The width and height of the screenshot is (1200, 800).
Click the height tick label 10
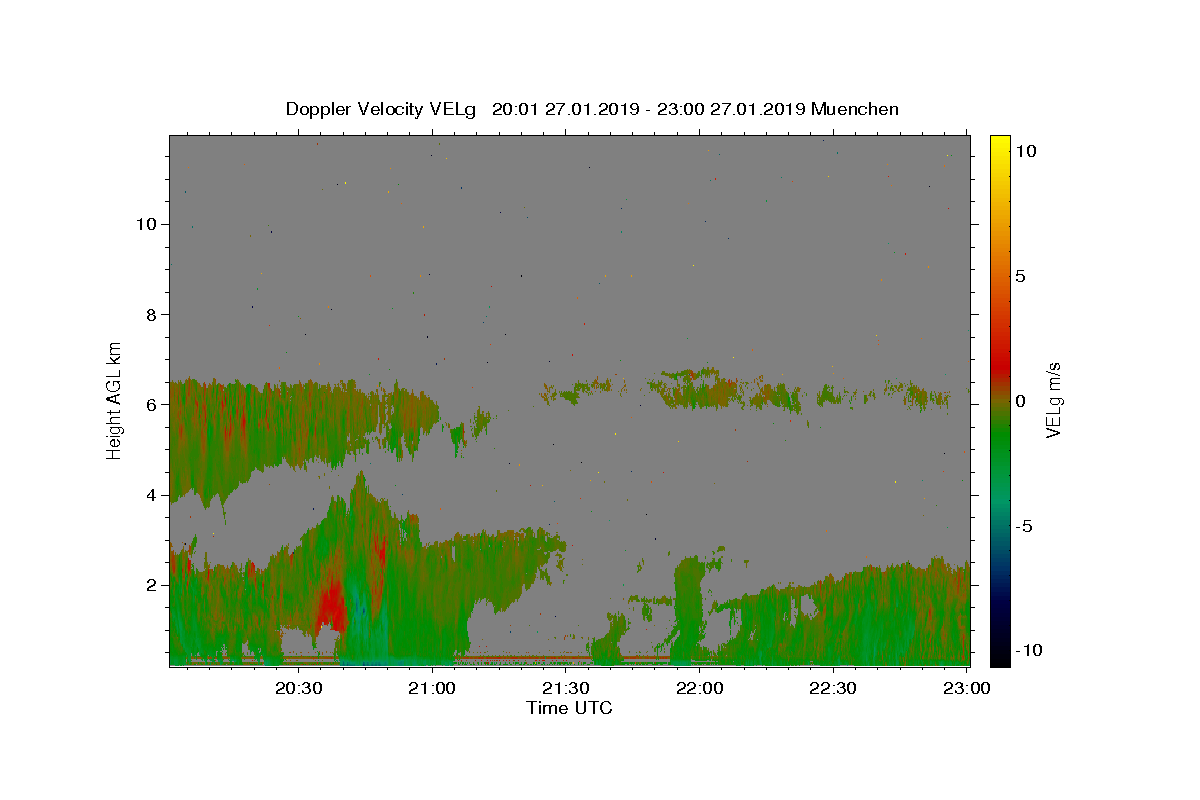pos(146,224)
